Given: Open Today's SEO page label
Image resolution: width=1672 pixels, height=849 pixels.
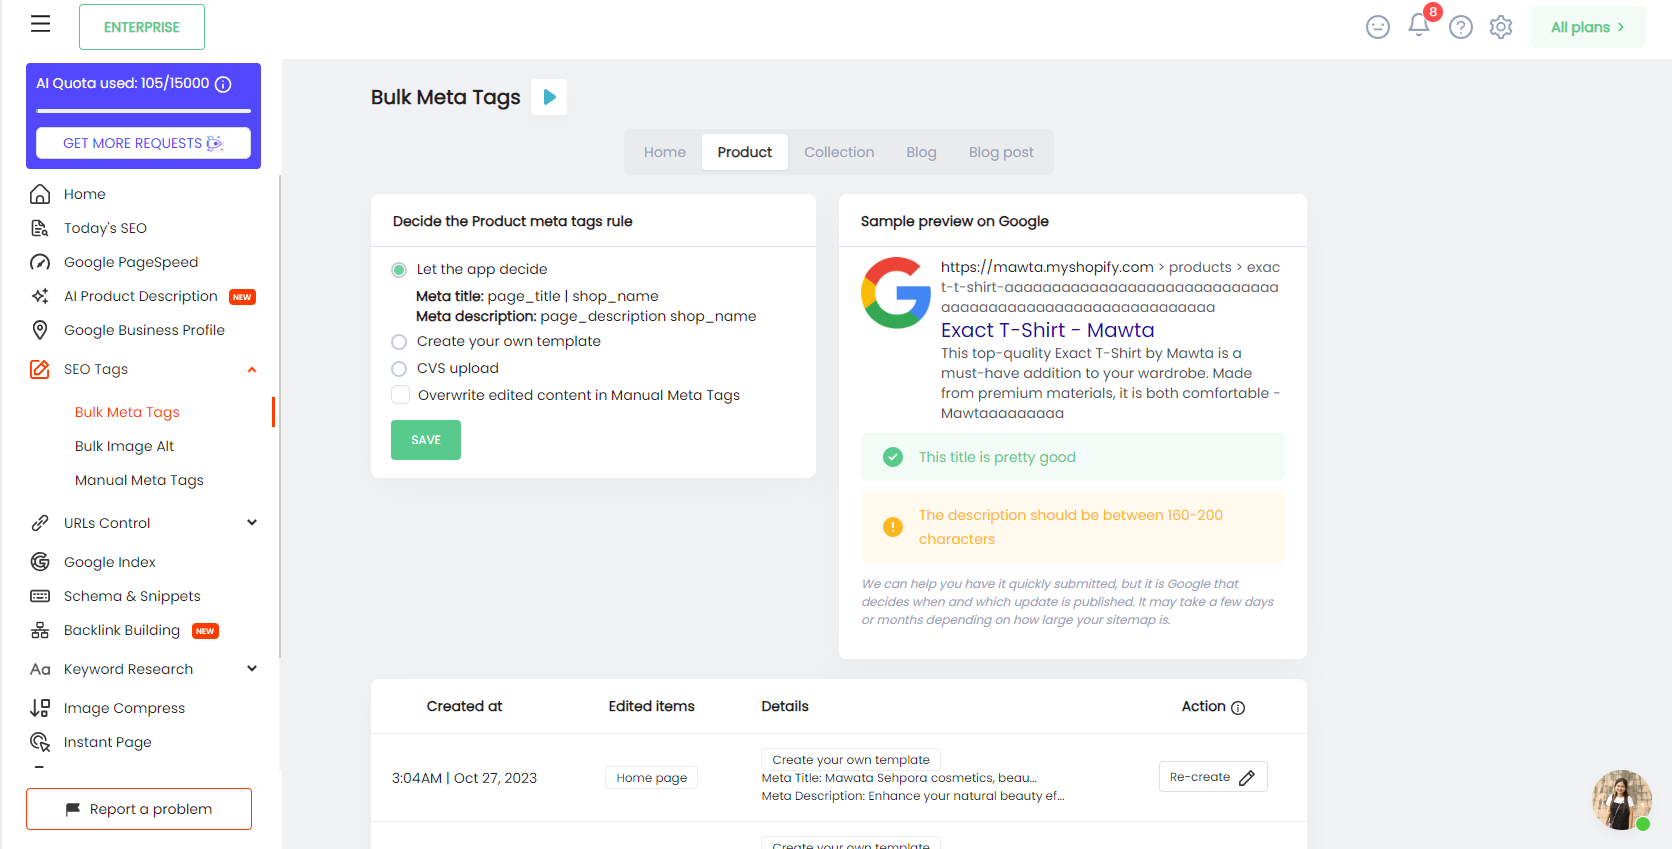Looking at the screenshot, I should pos(105,228).
